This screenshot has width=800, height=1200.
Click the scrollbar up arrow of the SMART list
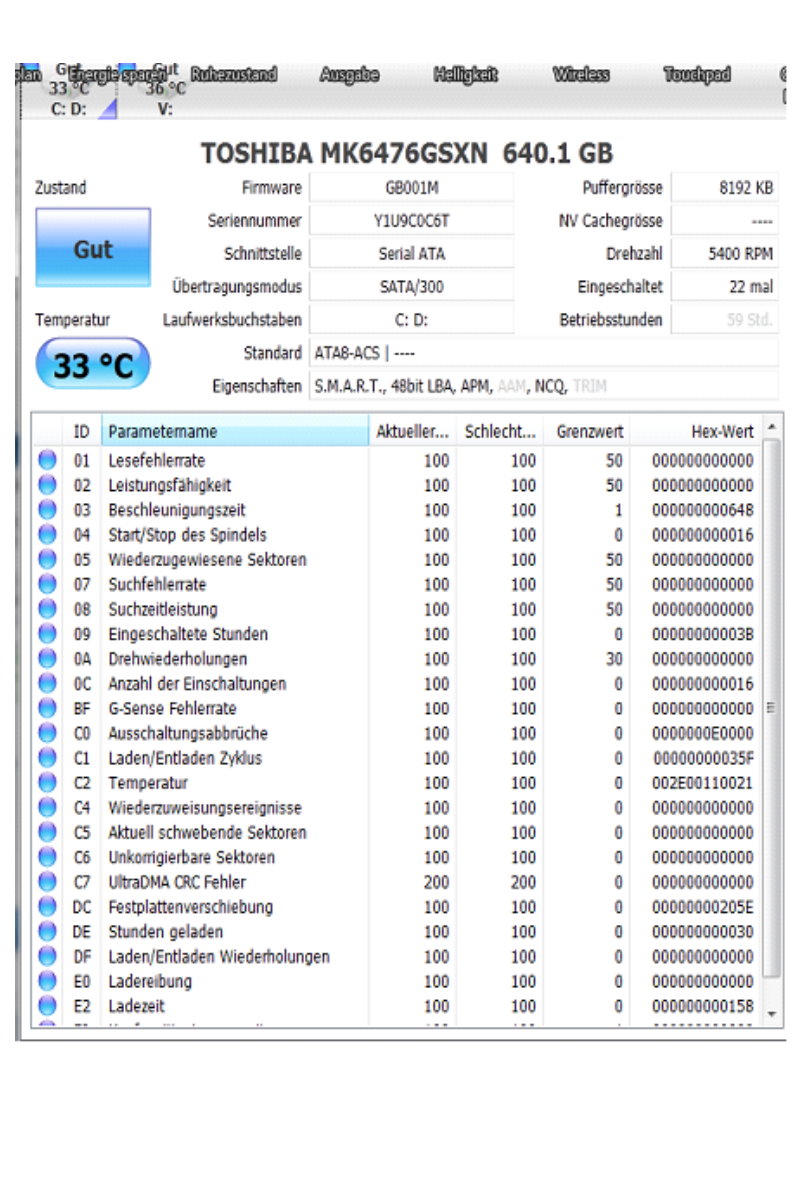coord(771,427)
